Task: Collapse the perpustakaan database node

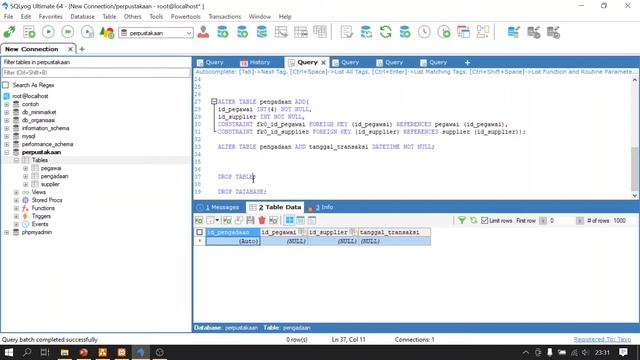Action: click(x=7, y=152)
